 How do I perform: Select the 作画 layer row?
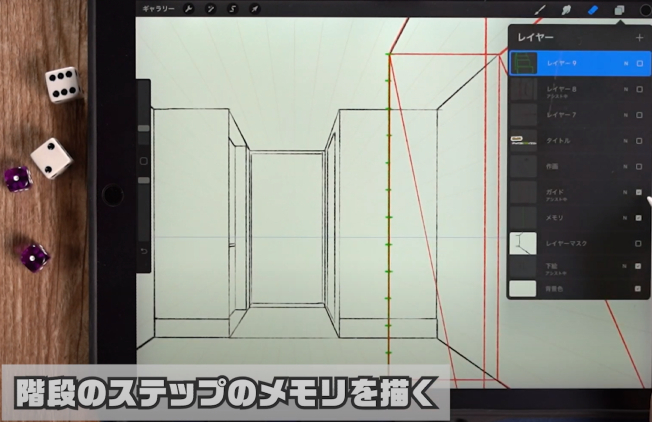pos(579,166)
